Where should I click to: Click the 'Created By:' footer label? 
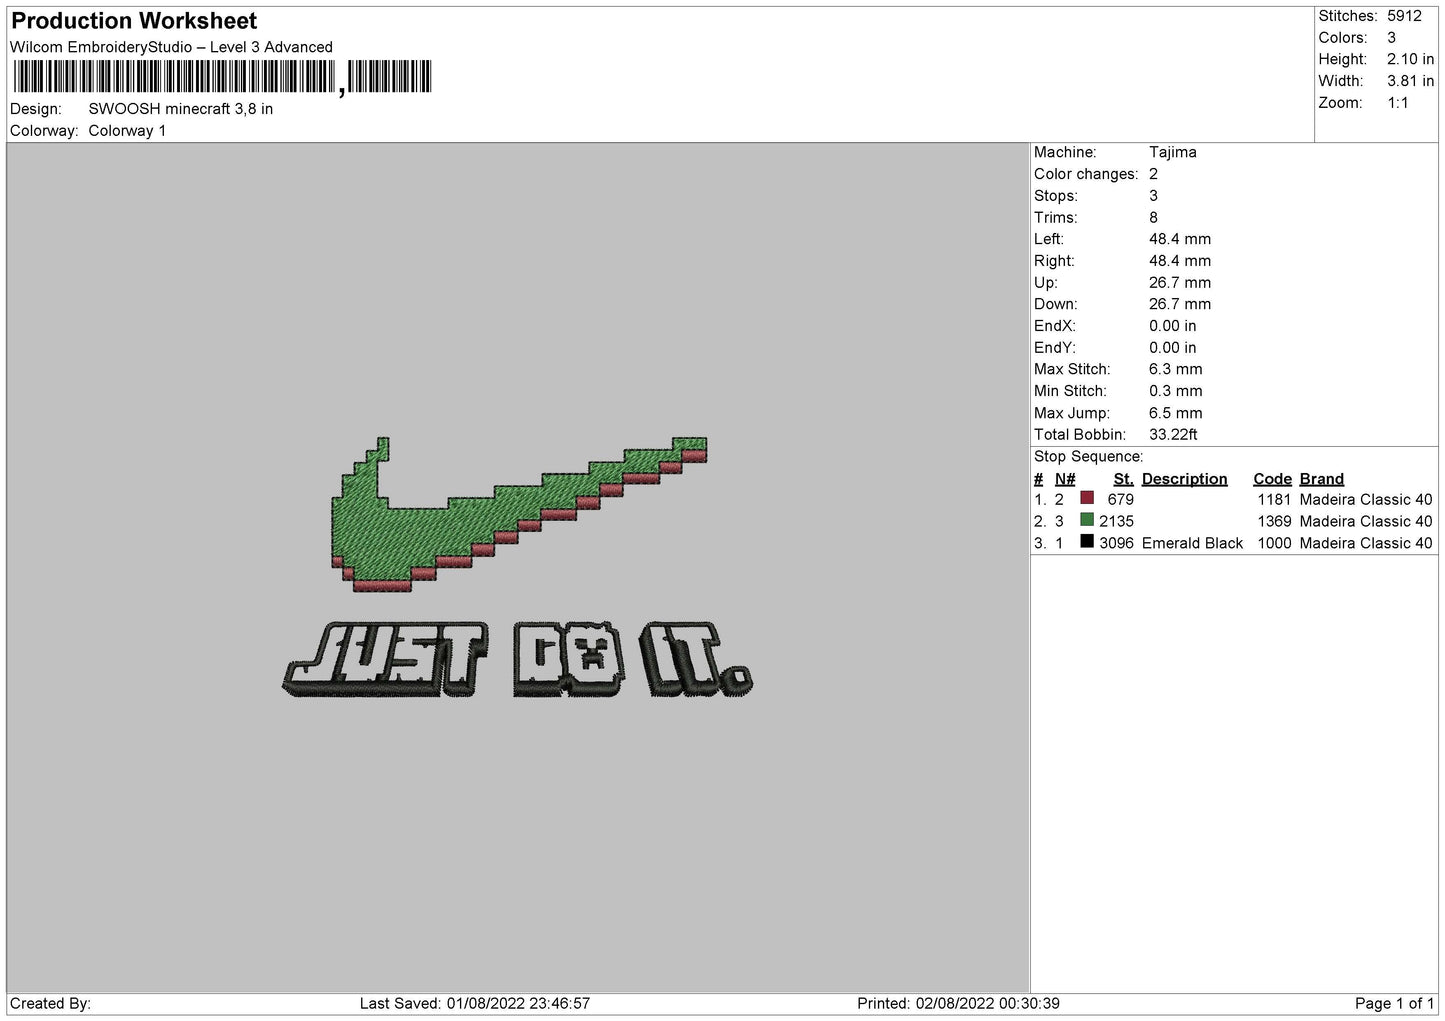coord(51,1004)
